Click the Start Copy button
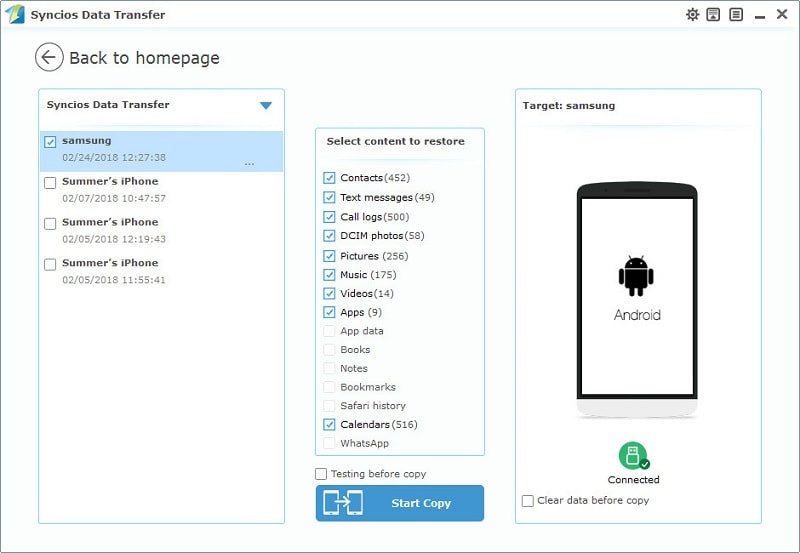The image size is (800, 553). [399, 503]
